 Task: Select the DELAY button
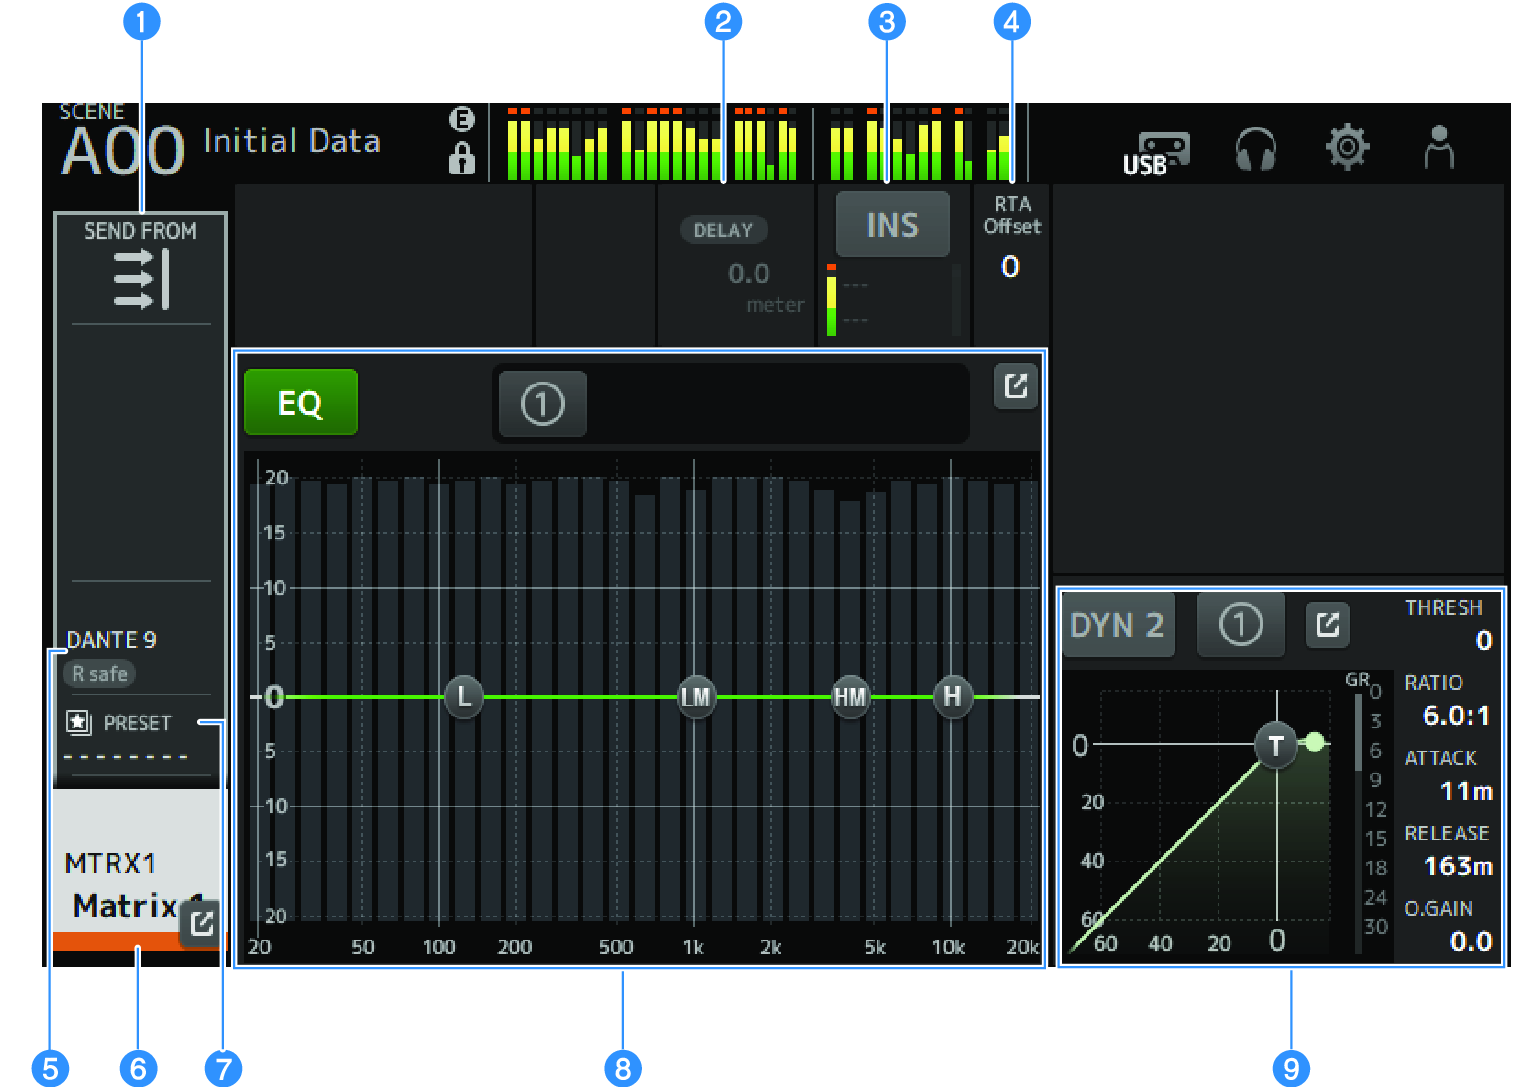click(723, 230)
